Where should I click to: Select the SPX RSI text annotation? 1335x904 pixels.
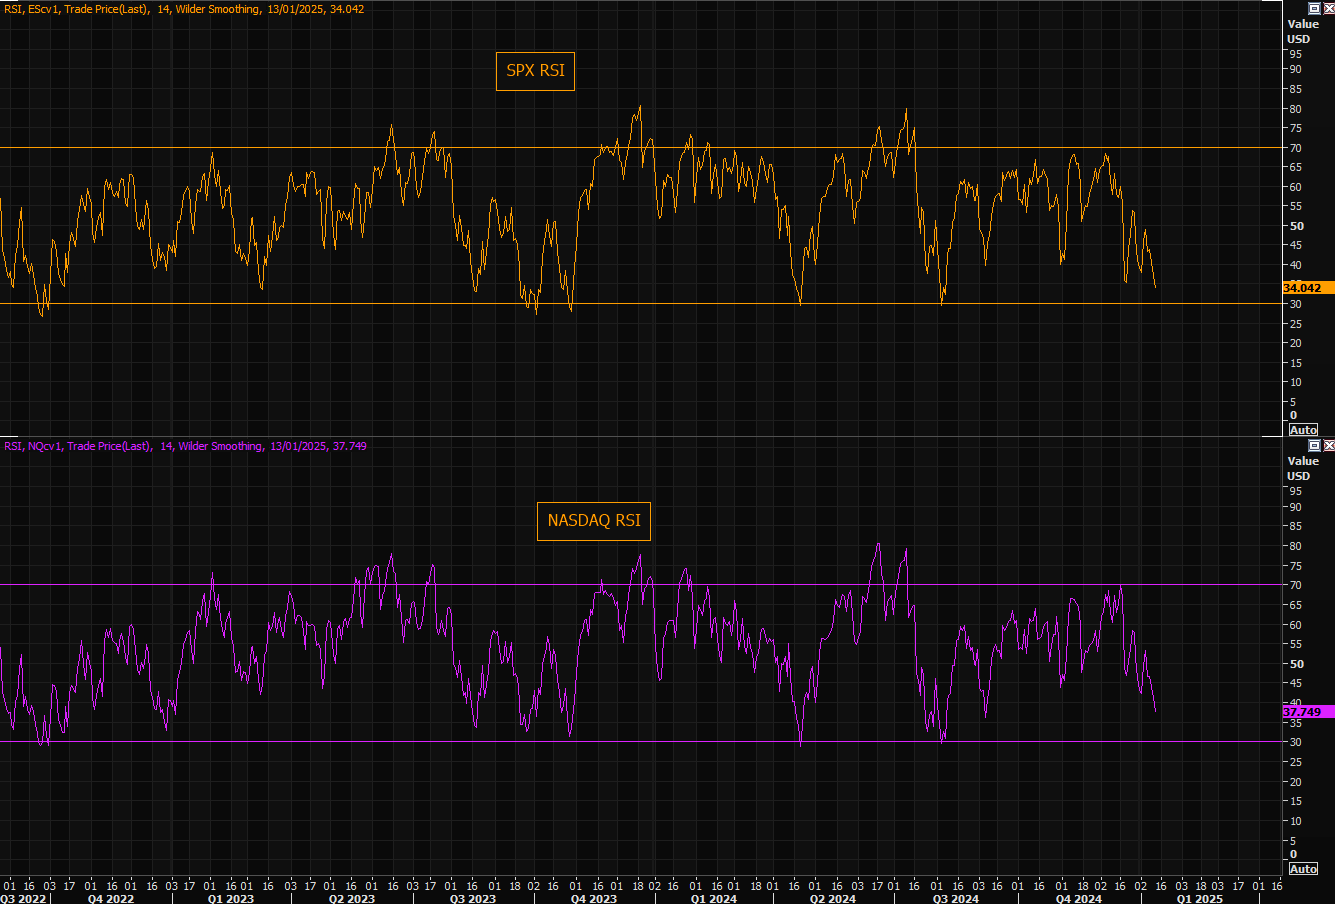point(535,71)
